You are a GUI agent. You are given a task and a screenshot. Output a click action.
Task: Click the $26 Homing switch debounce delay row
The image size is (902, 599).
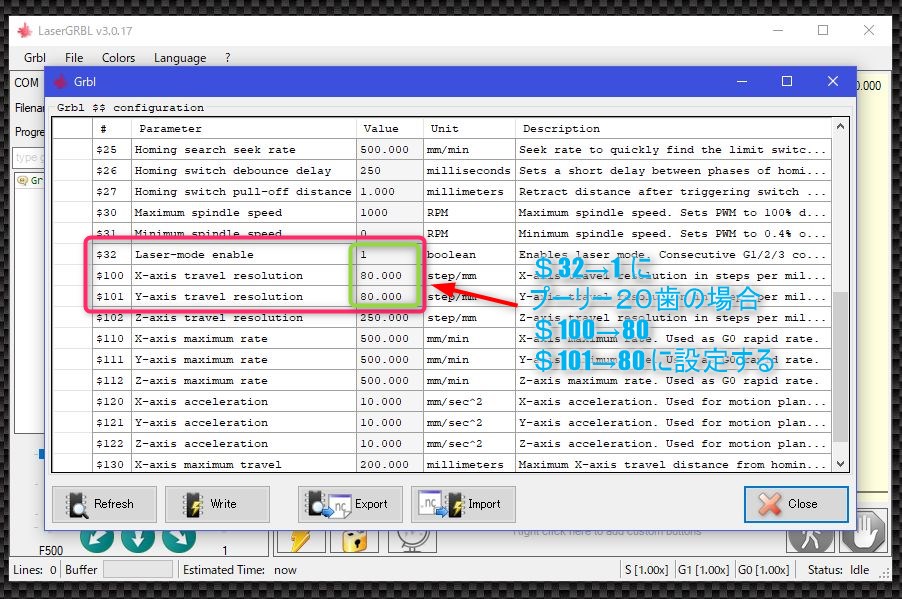[x=441, y=170]
